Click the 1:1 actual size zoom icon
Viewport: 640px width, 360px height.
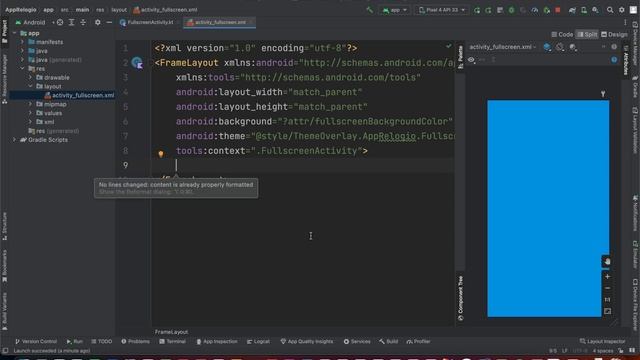[x=607, y=300]
